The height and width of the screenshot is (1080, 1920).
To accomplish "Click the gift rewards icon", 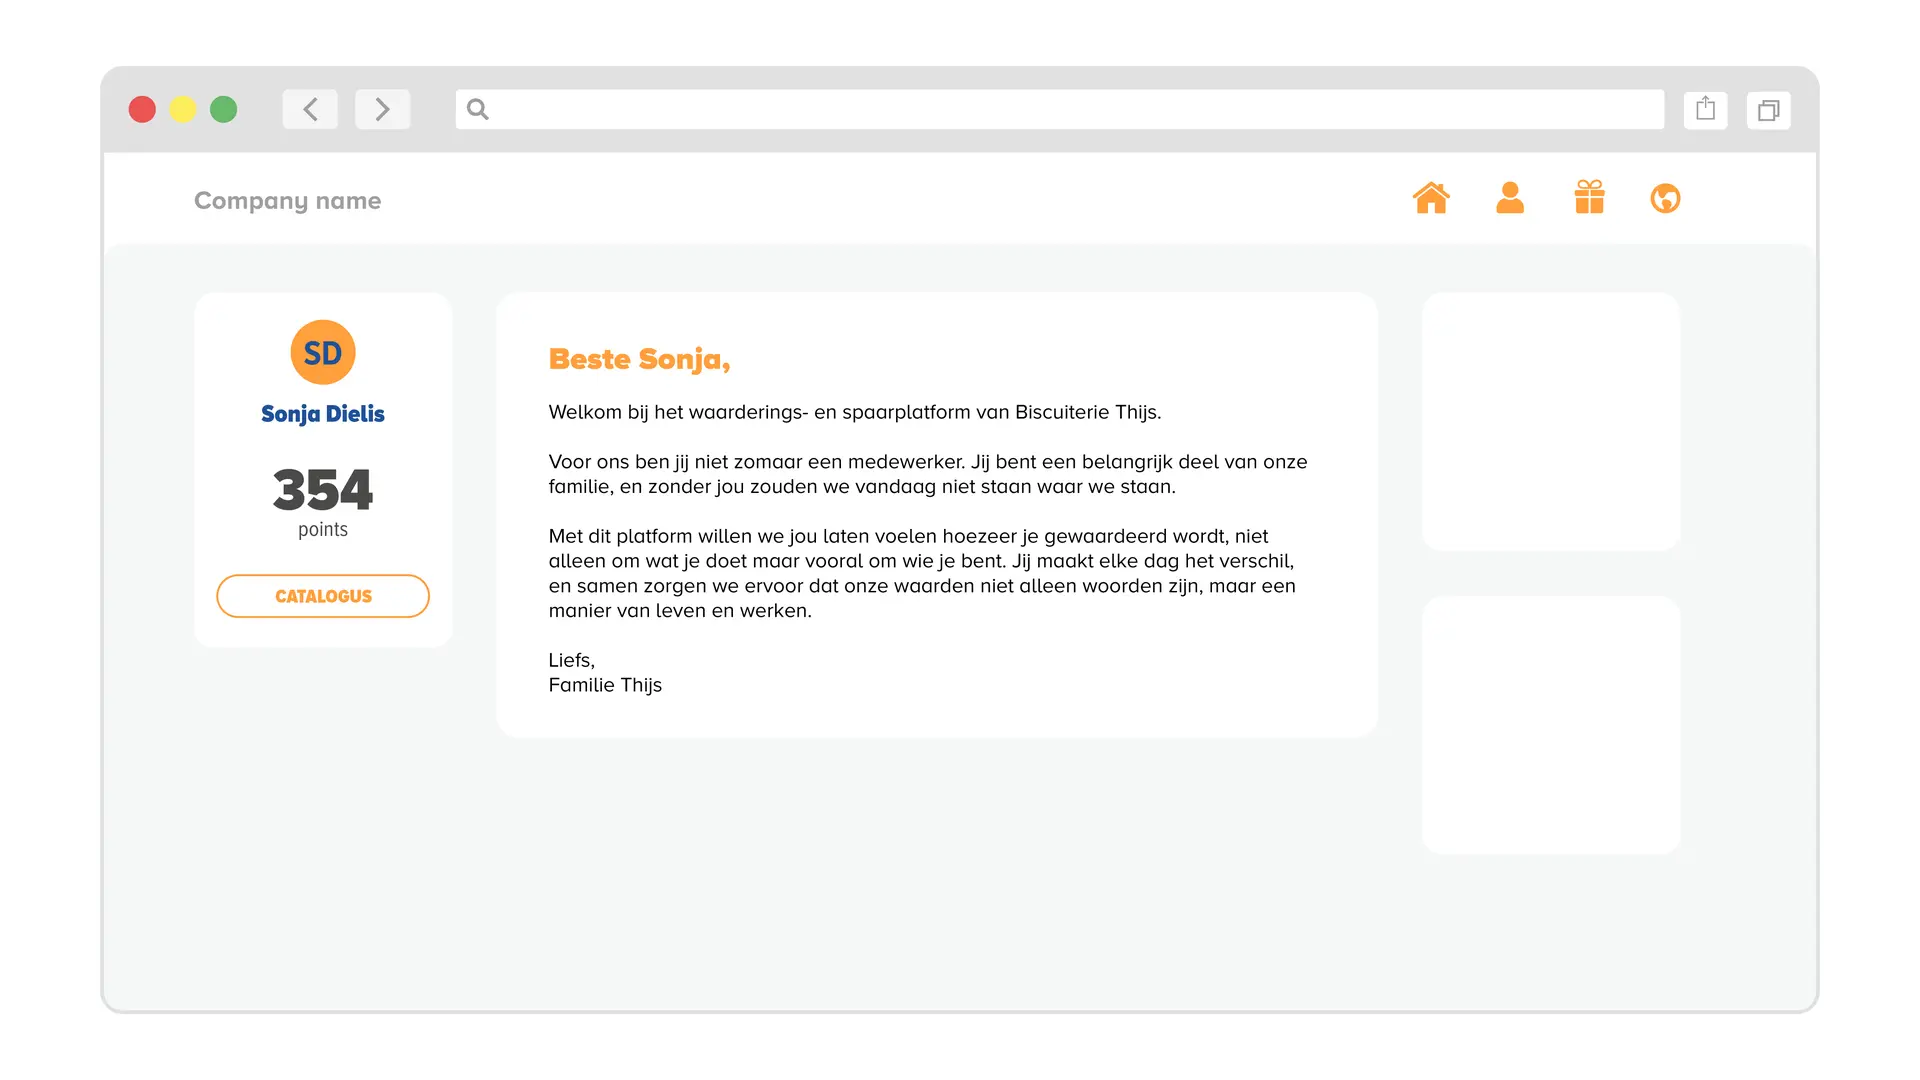I will pos(1589,198).
